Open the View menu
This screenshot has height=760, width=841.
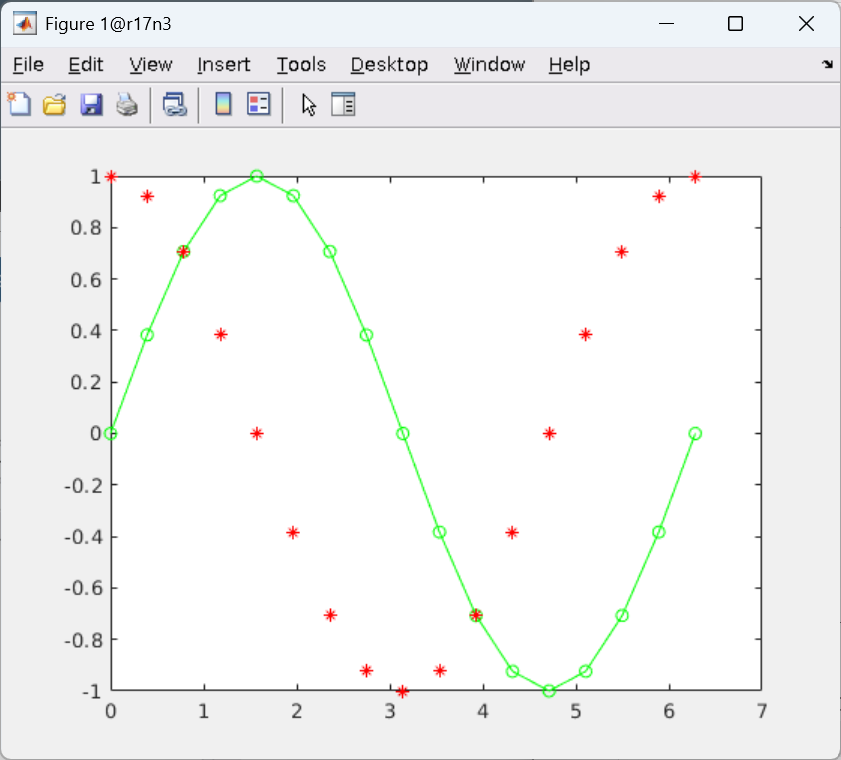click(x=151, y=65)
